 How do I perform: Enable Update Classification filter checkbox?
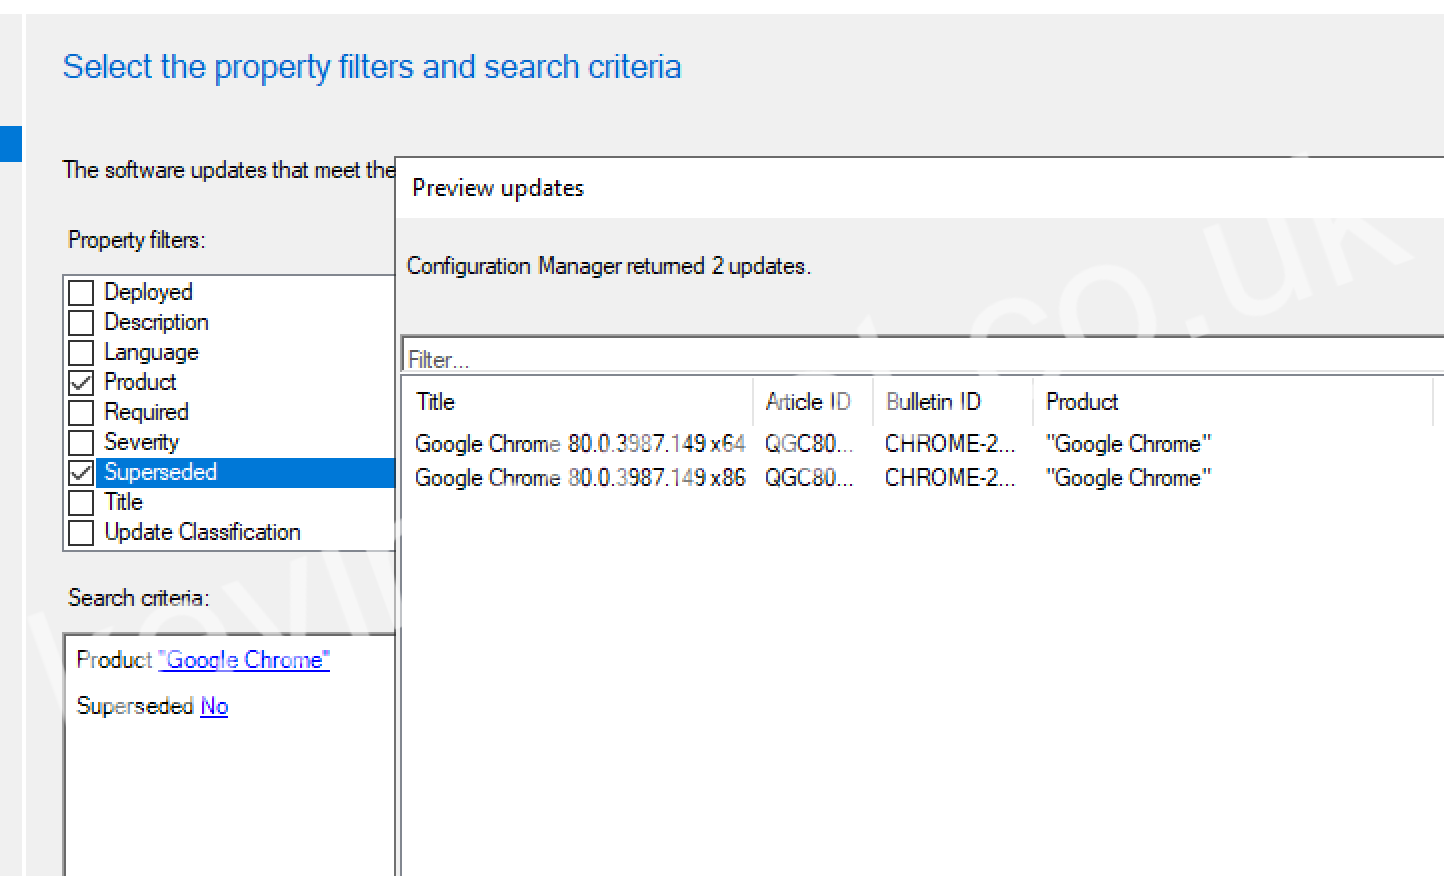[x=81, y=532]
